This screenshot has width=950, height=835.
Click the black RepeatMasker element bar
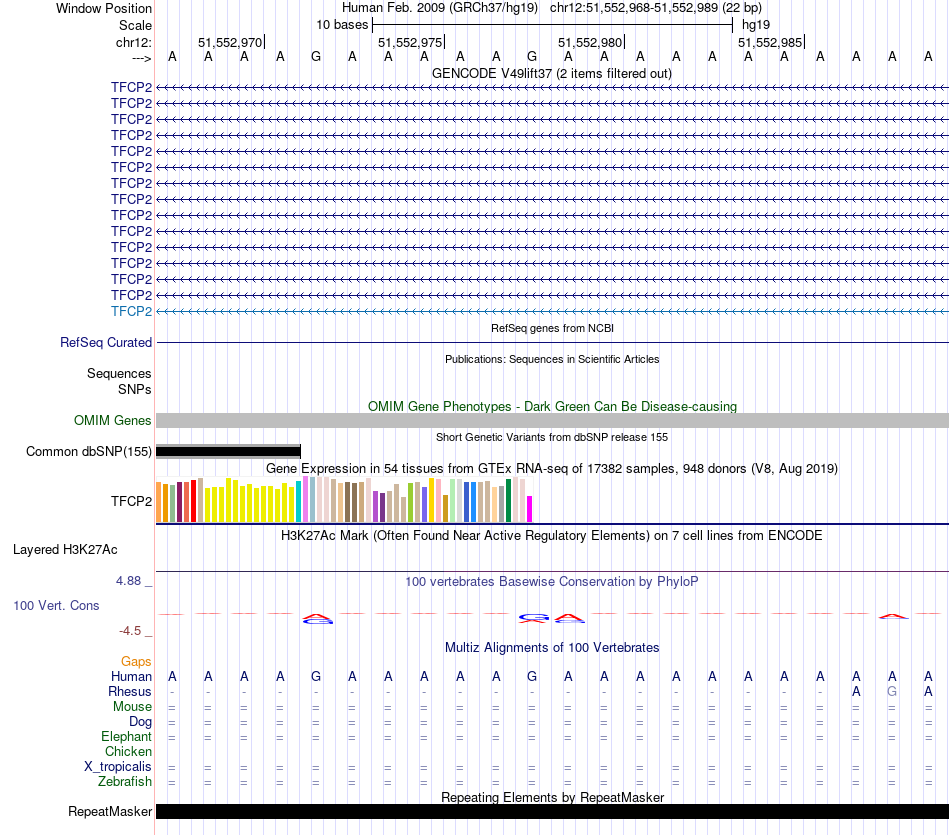552,811
